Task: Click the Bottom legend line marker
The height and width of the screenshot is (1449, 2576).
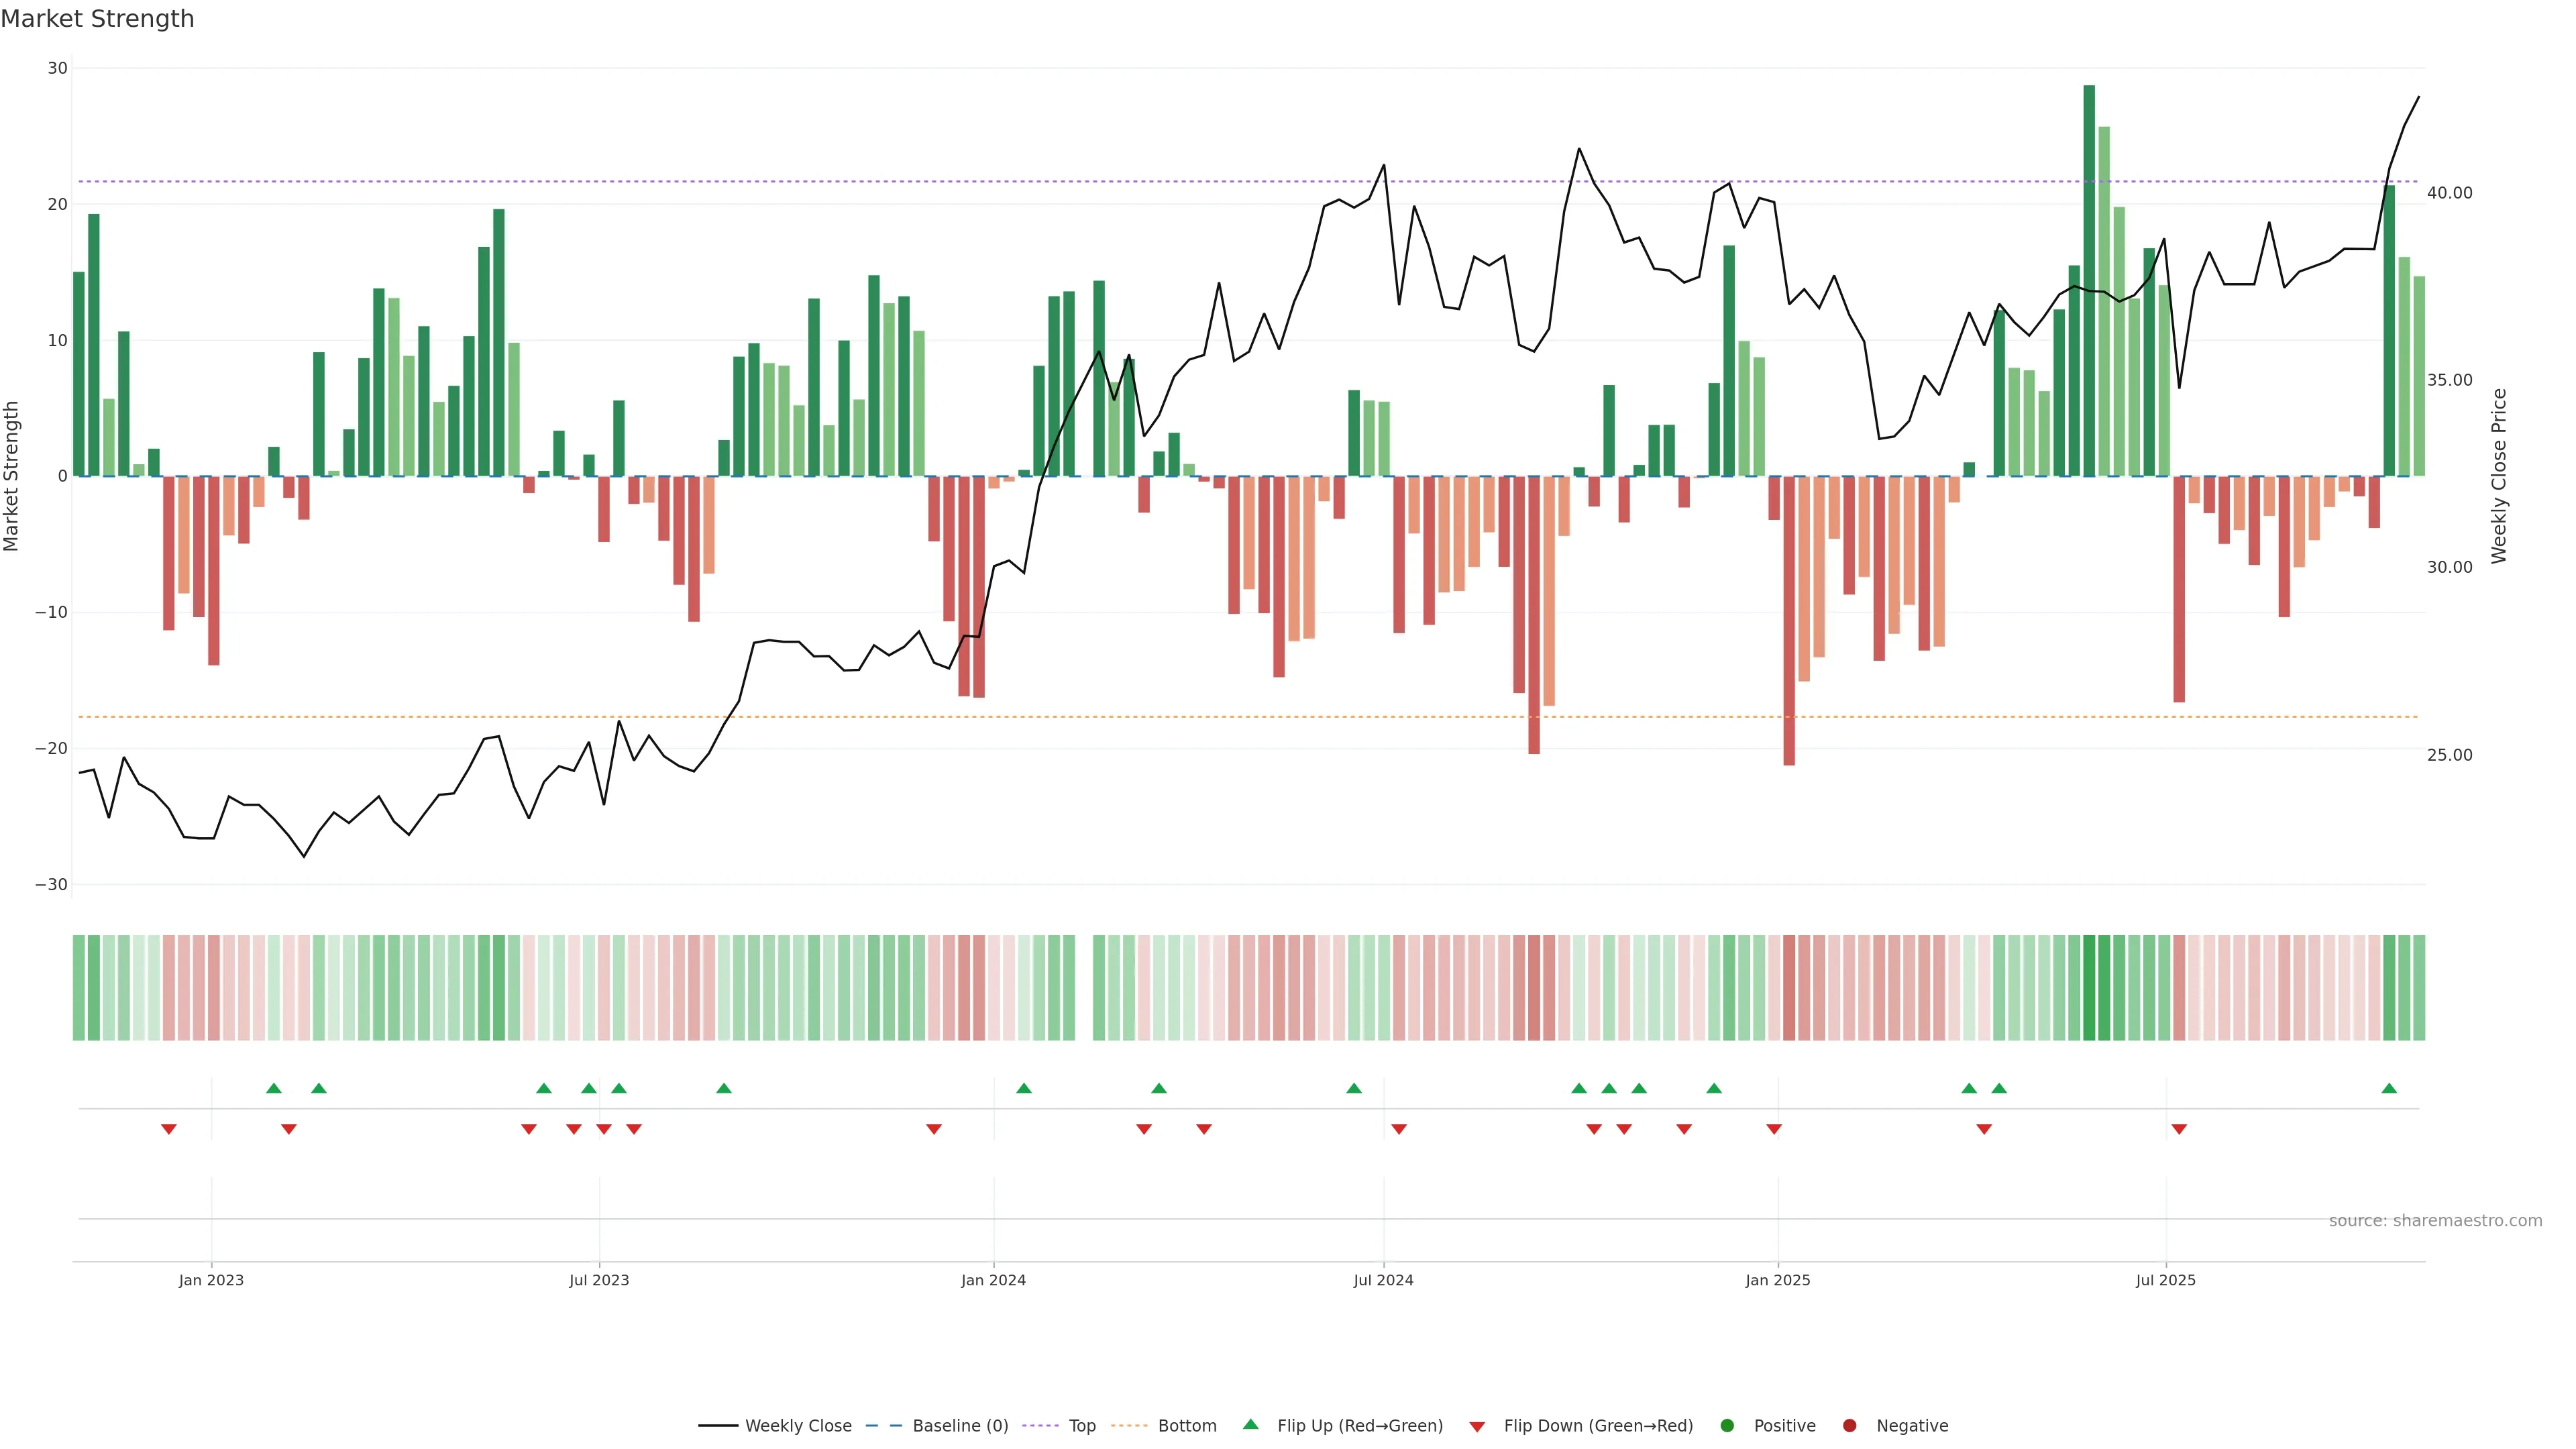Action: (x=1129, y=1426)
